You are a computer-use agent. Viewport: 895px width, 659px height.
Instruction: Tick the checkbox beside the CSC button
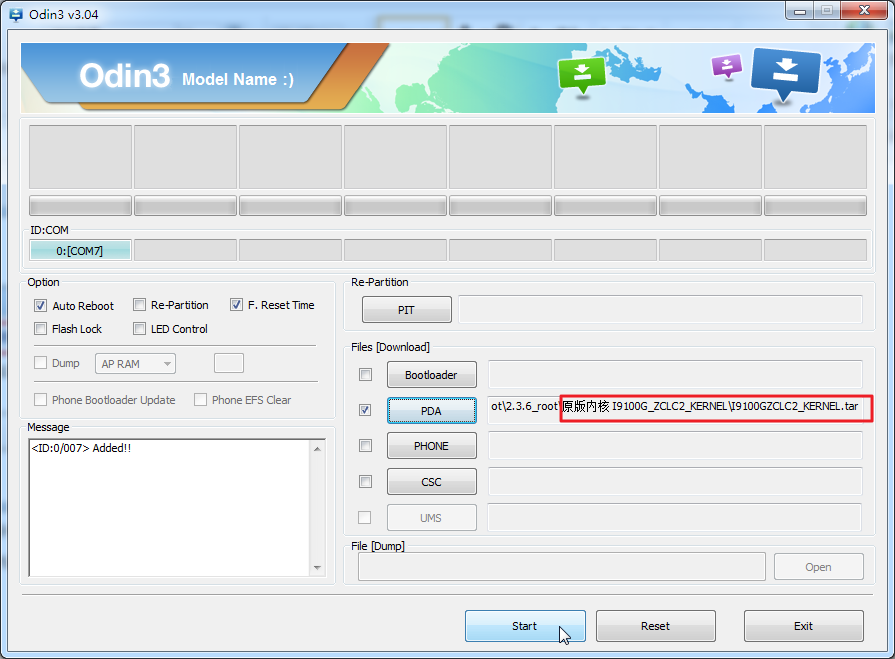tap(365, 482)
